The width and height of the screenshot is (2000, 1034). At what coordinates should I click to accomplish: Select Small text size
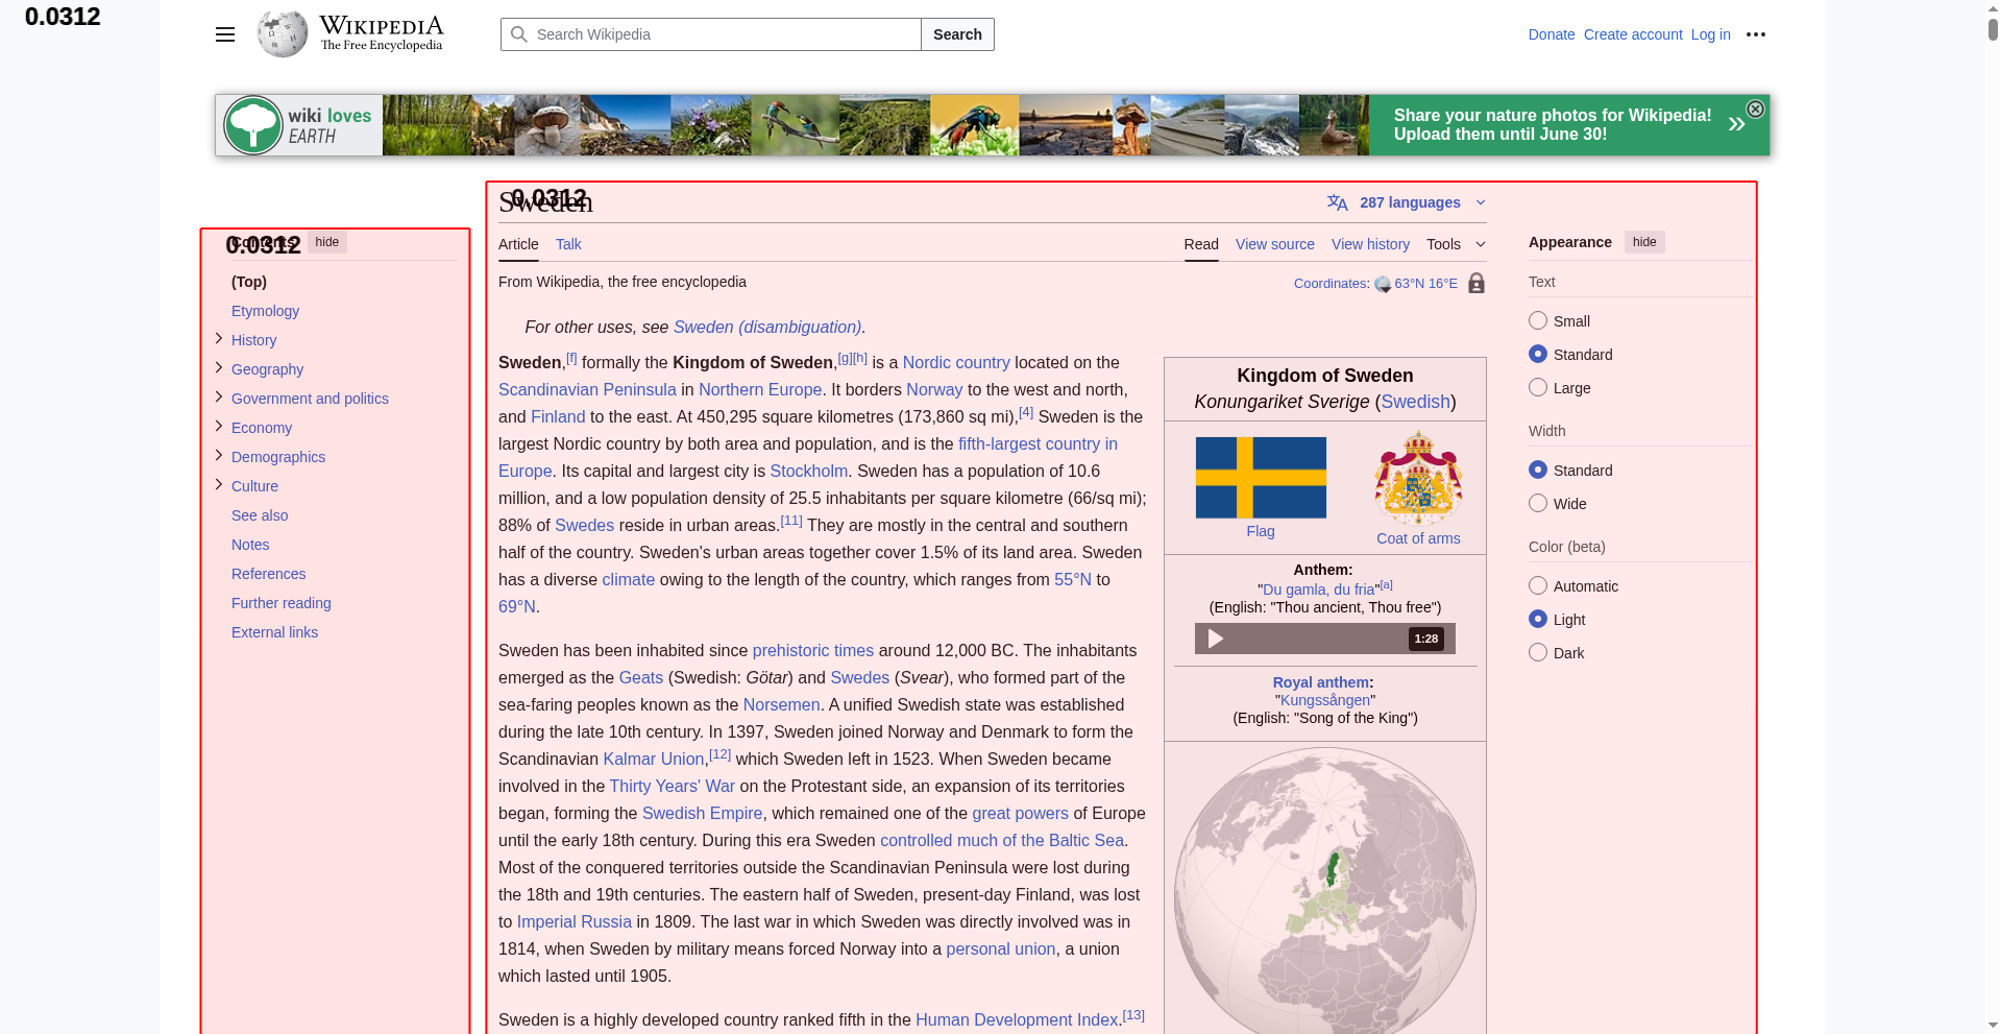pyautogui.click(x=1538, y=320)
